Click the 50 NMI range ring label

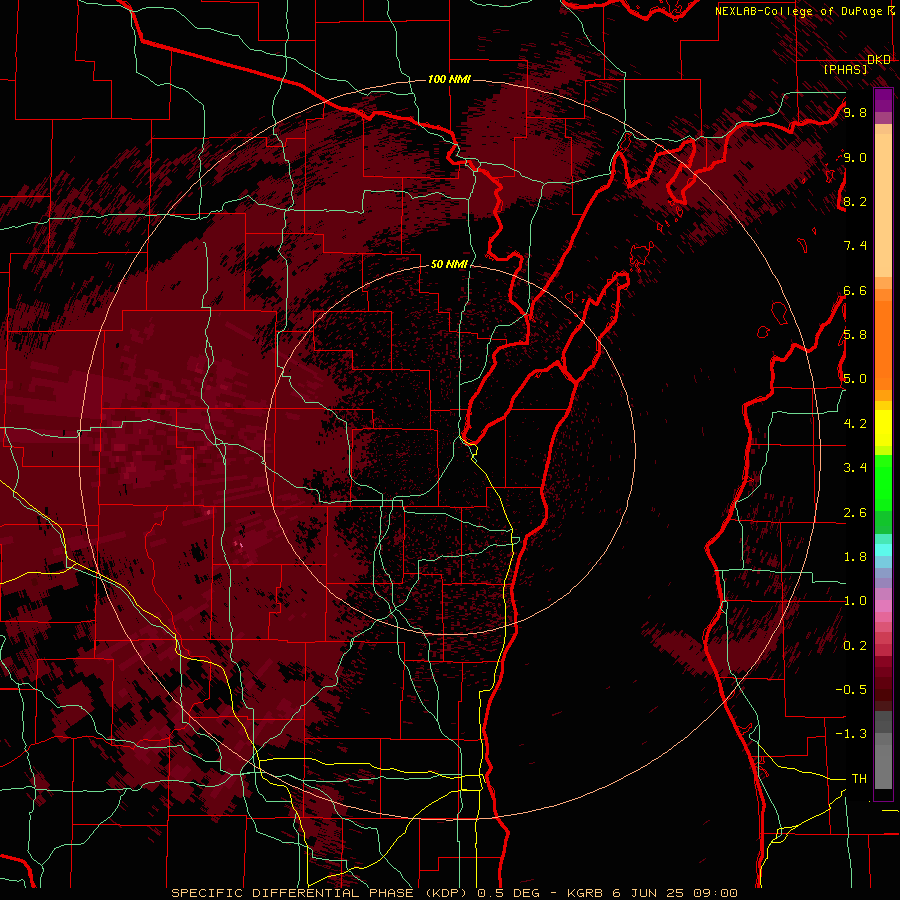pos(449,264)
